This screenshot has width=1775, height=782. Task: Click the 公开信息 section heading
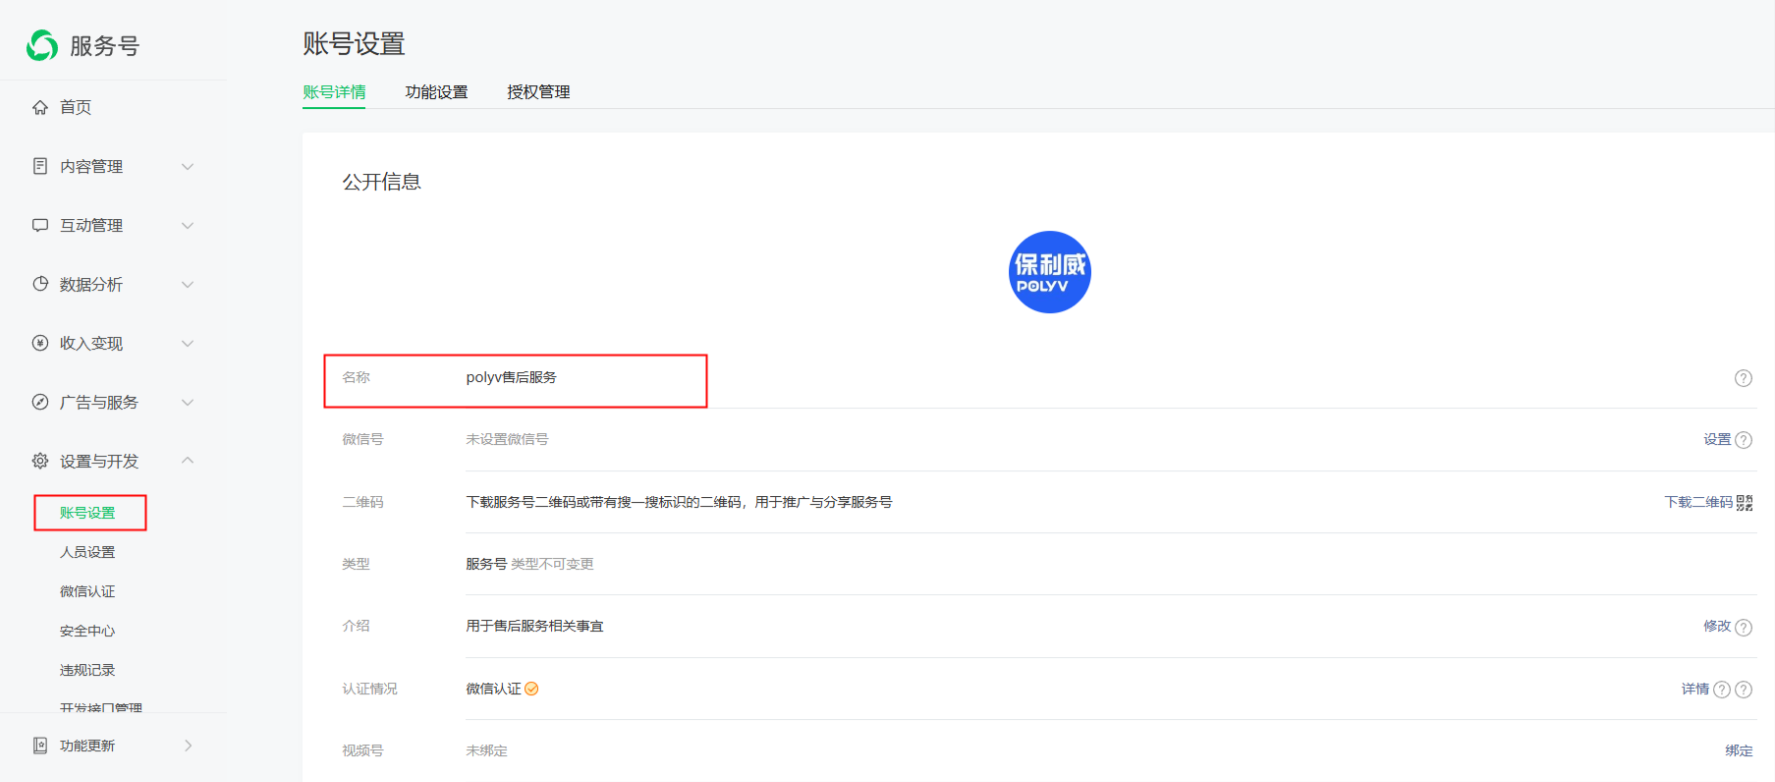[x=382, y=182]
